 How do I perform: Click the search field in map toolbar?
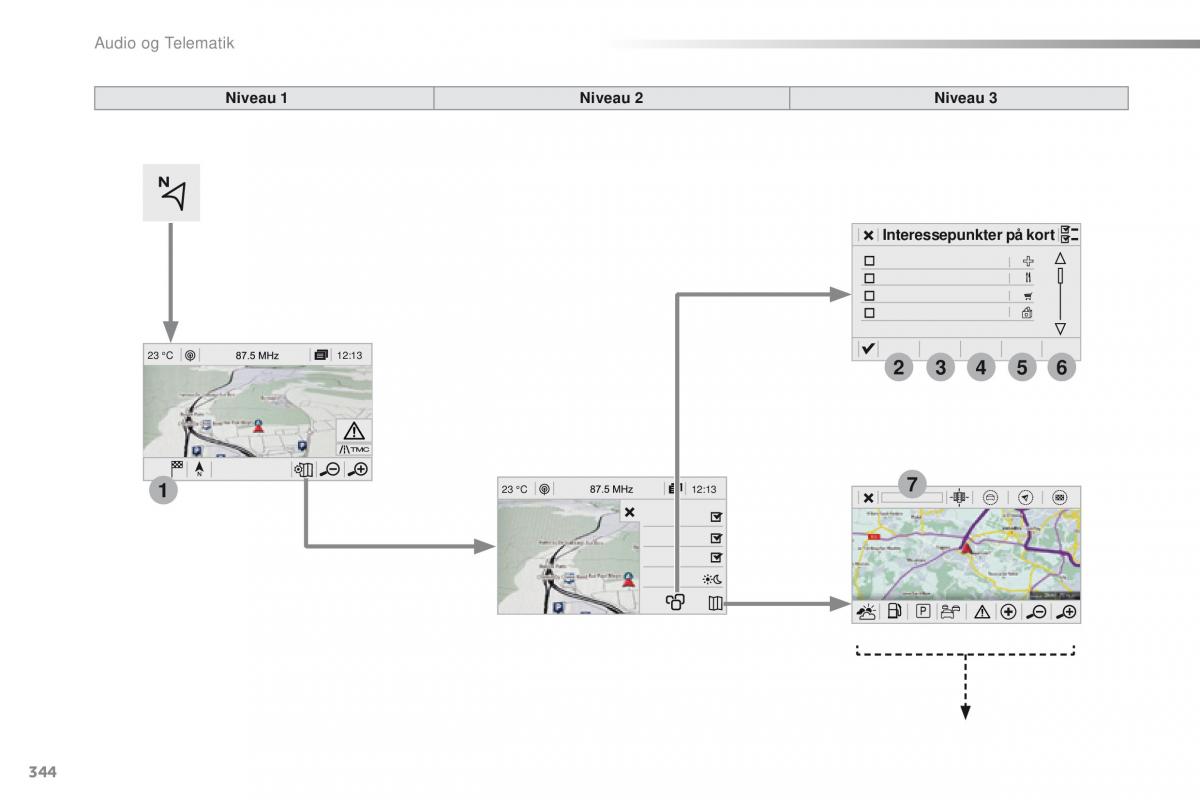(x=912, y=497)
